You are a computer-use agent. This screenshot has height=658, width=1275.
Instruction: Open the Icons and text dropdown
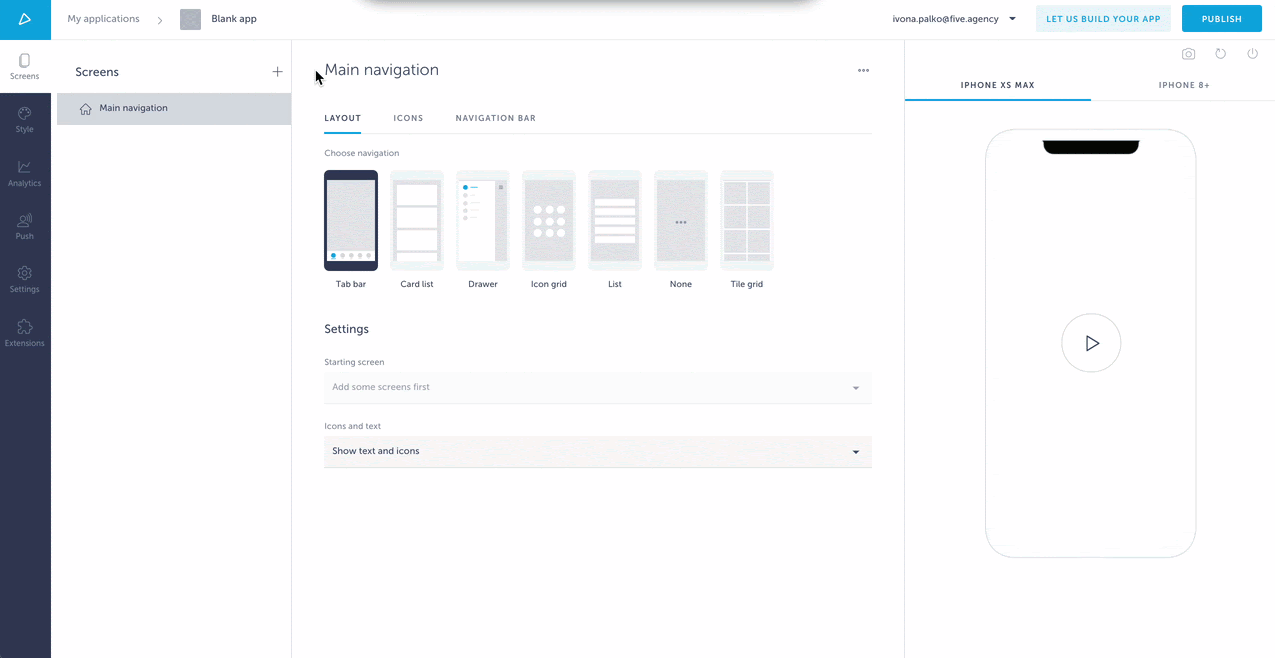point(597,451)
